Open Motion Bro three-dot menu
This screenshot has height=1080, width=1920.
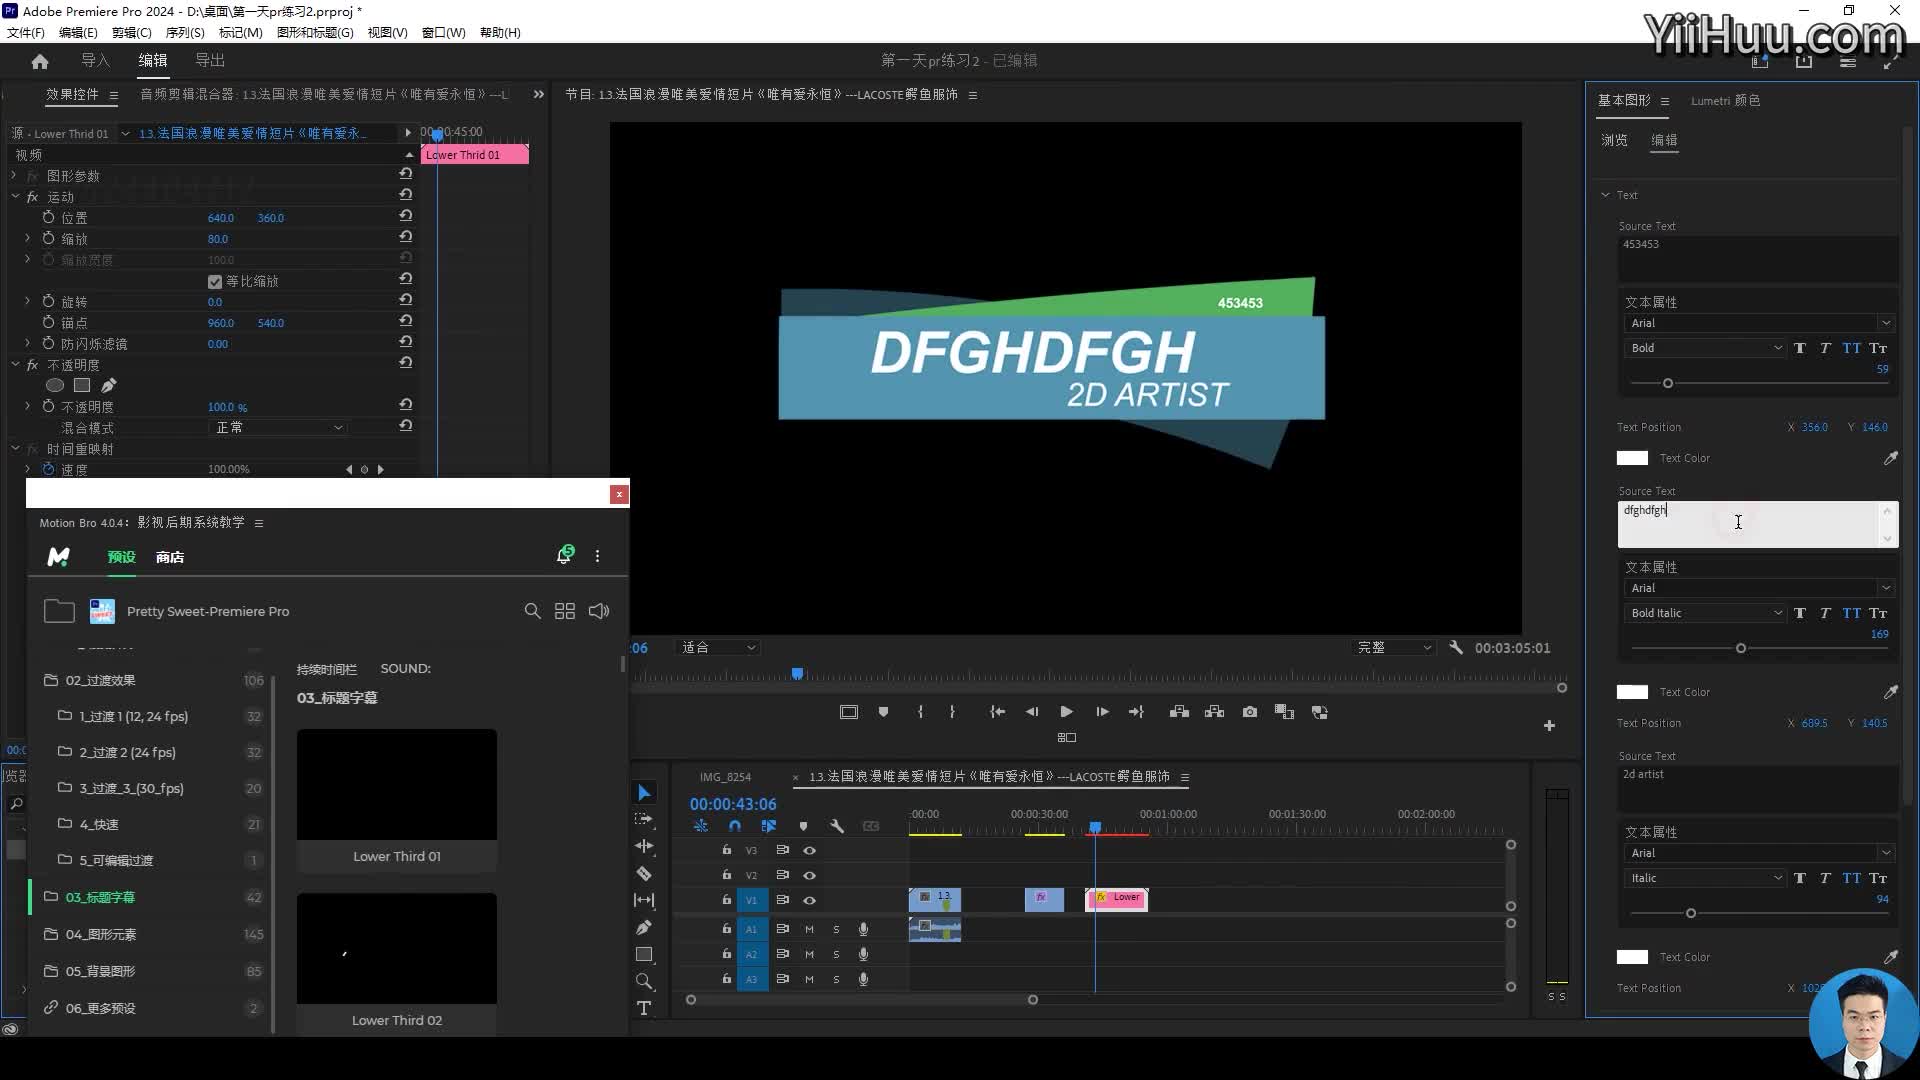point(598,556)
